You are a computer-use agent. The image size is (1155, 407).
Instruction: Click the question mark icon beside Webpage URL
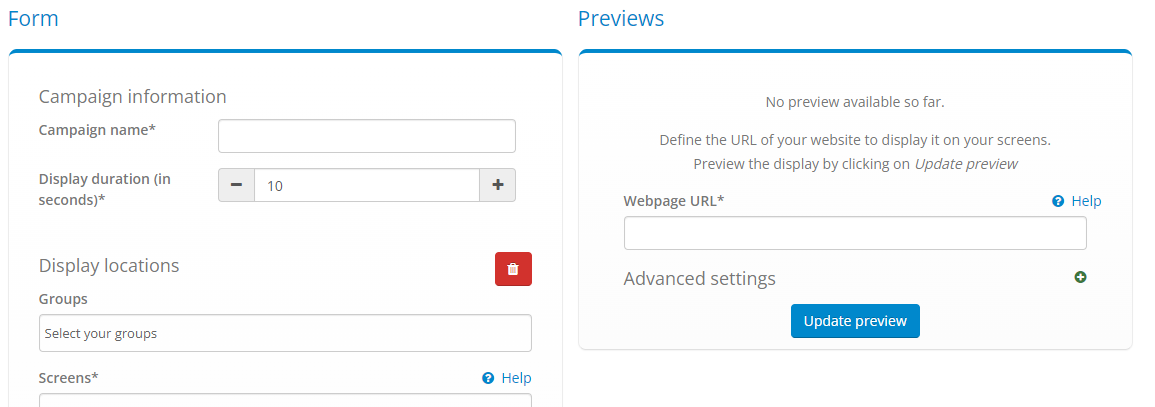tap(1058, 201)
